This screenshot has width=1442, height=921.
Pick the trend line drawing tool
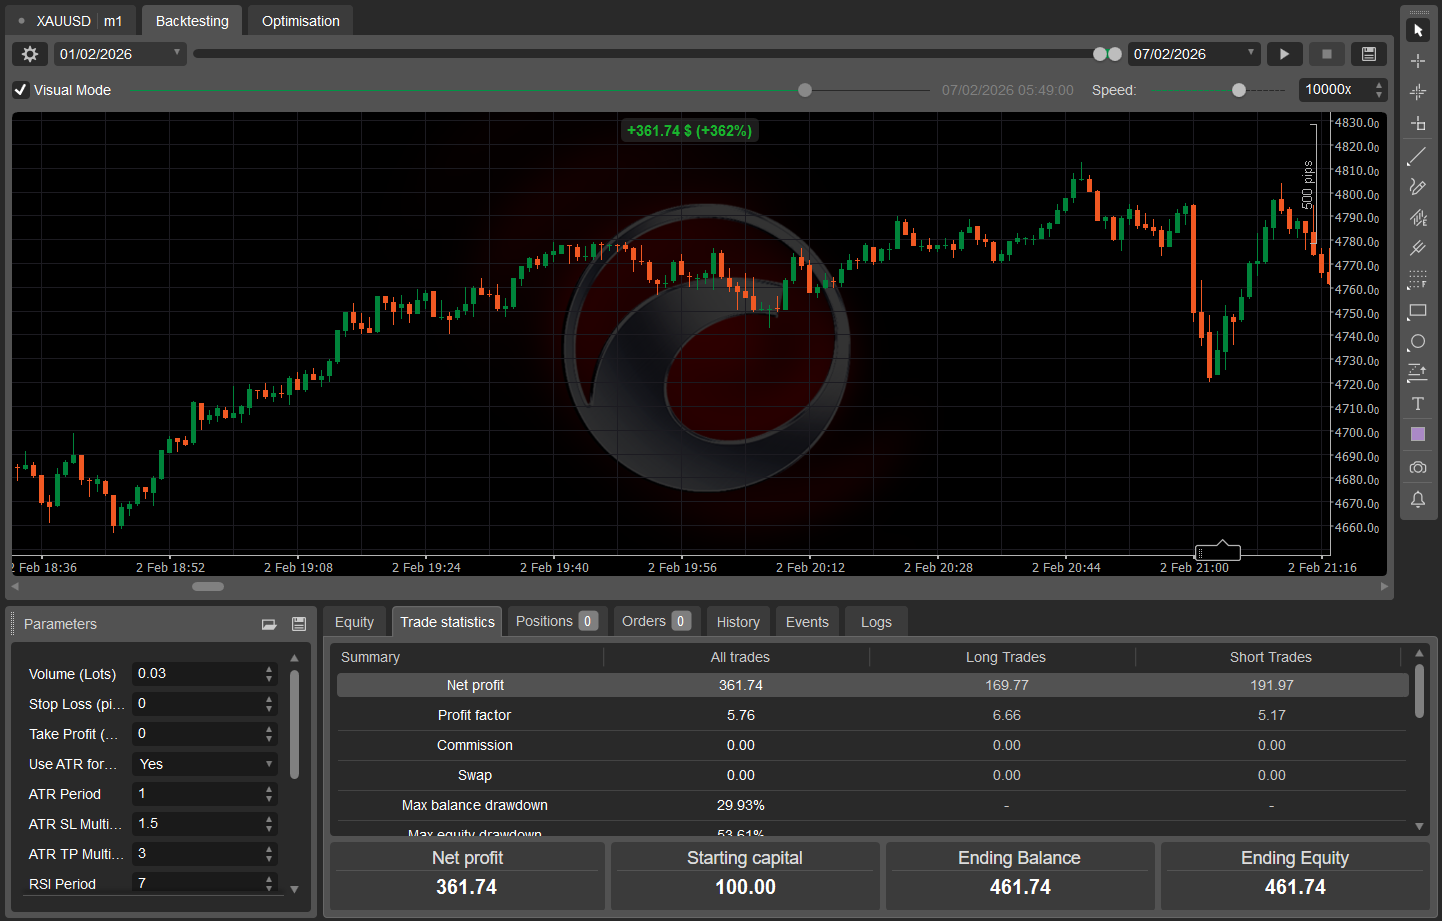(x=1418, y=156)
